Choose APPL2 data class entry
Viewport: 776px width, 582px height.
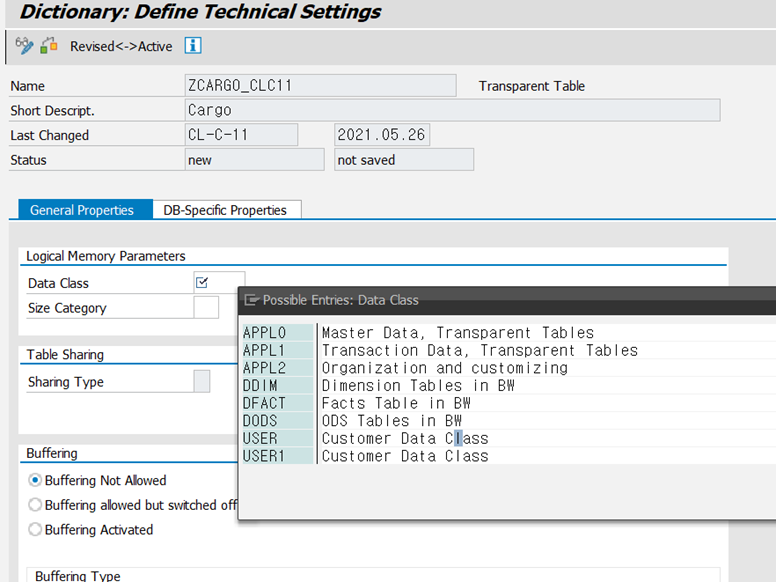pos(278,368)
